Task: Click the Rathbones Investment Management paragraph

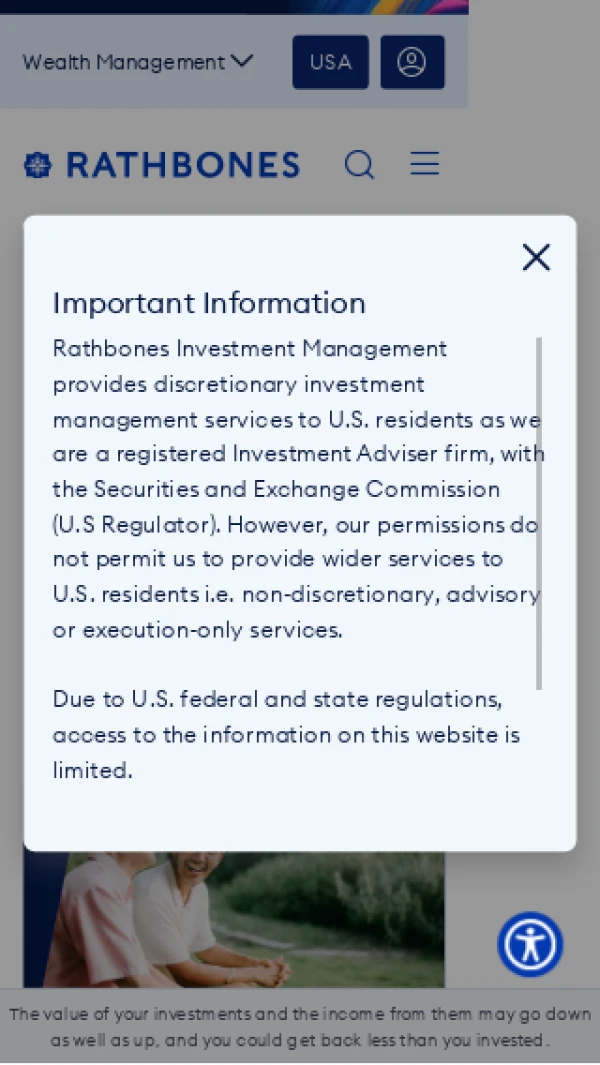Action: (296, 489)
